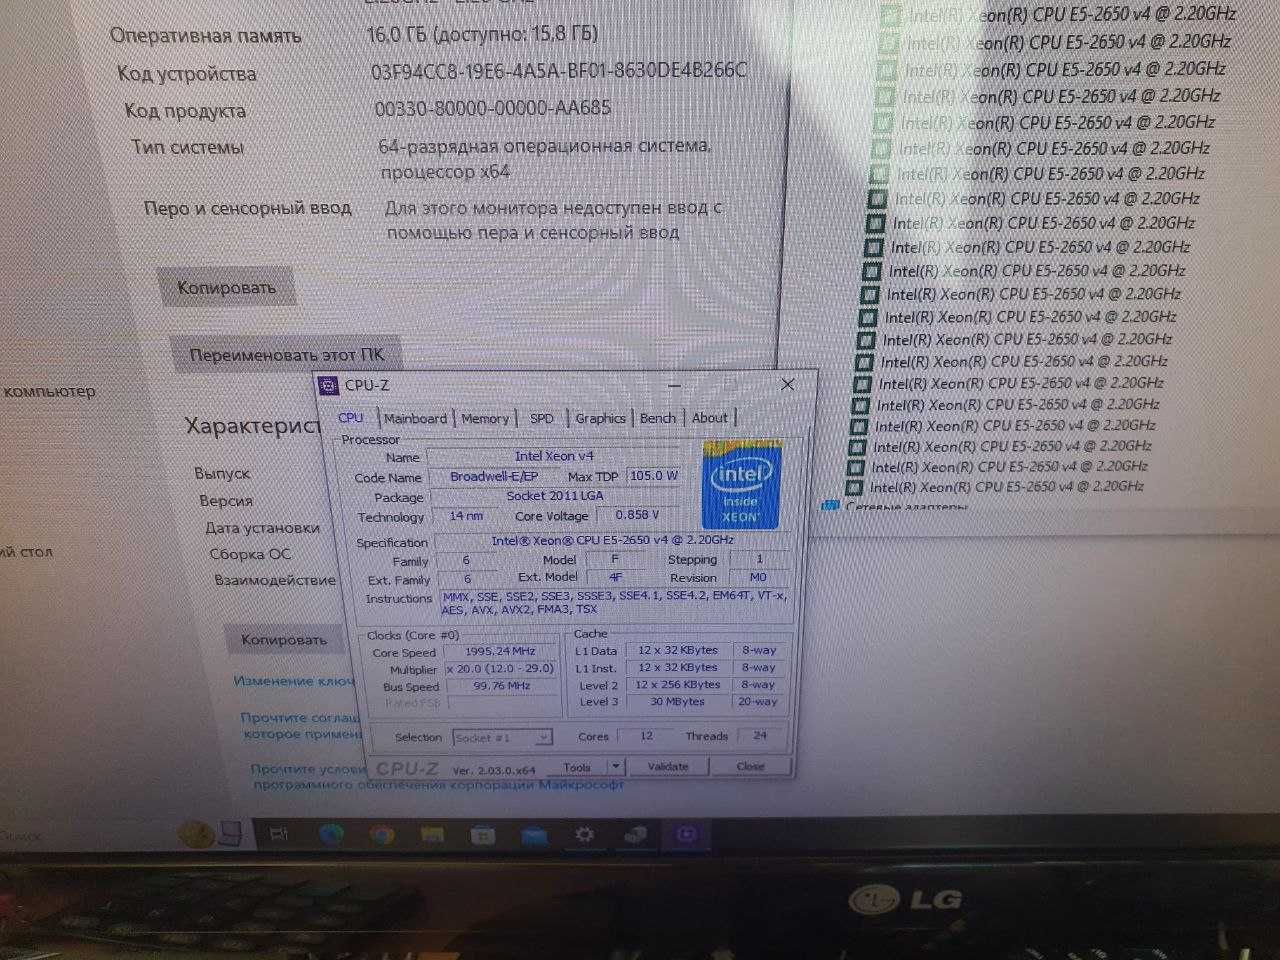This screenshot has height=960, width=1280.
Task: Open the yellow File Explorer taskbar icon
Action: (x=432, y=833)
